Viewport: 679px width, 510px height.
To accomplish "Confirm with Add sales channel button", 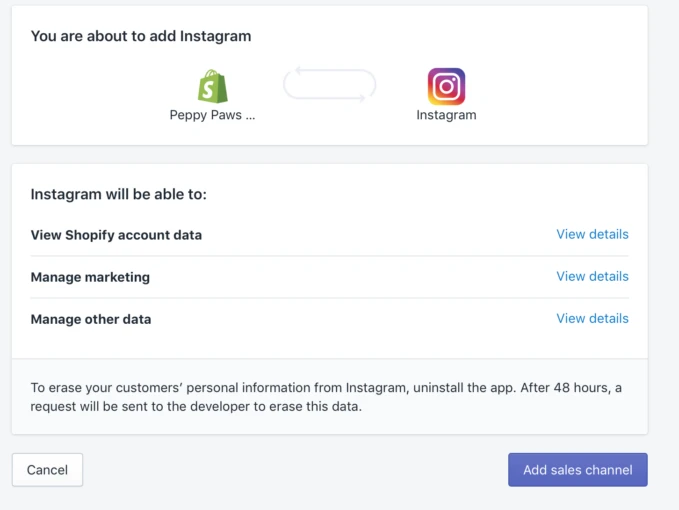I will click(x=578, y=470).
